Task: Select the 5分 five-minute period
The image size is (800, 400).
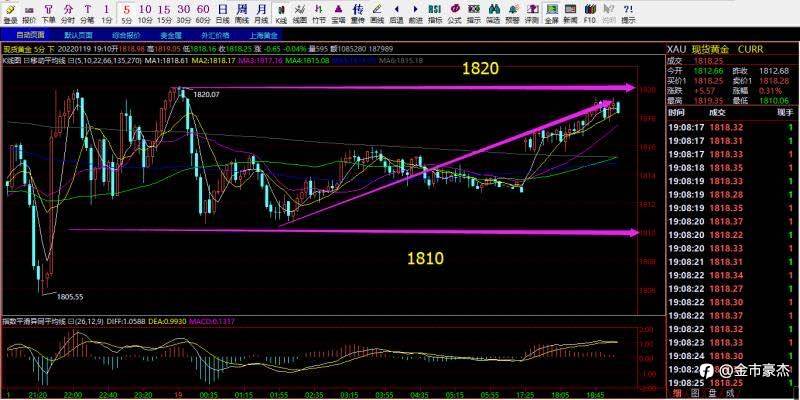Action: click(x=127, y=14)
